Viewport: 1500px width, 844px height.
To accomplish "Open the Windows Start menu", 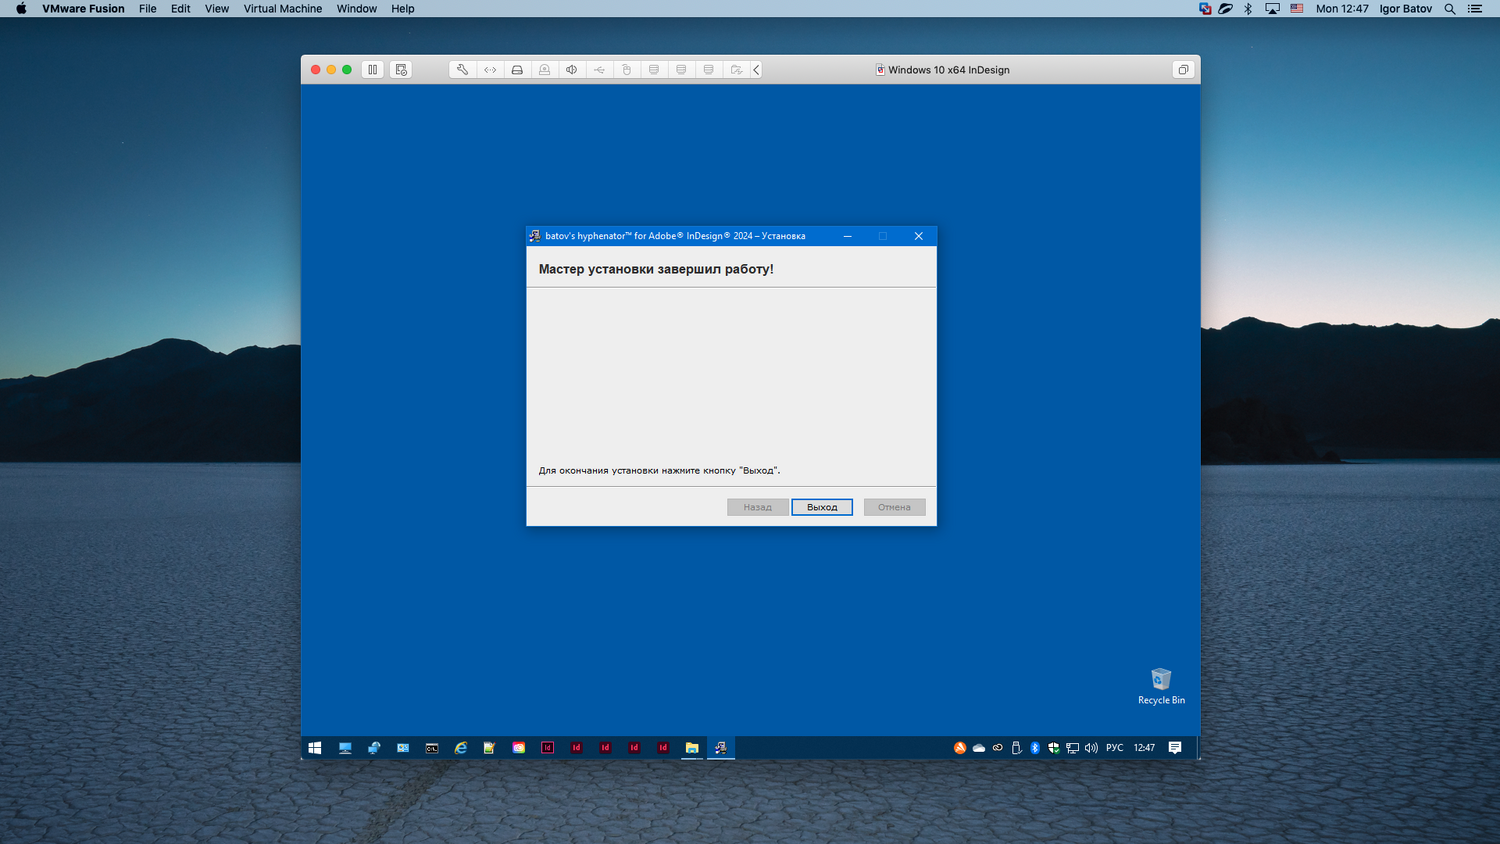I will [x=315, y=748].
